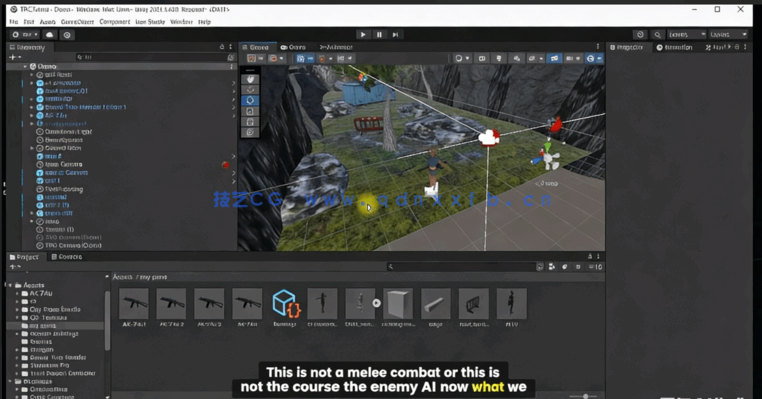Click the Project folder tree scrollbar
762x399 pixels.
pyautogui.click(x=107, y=321)
